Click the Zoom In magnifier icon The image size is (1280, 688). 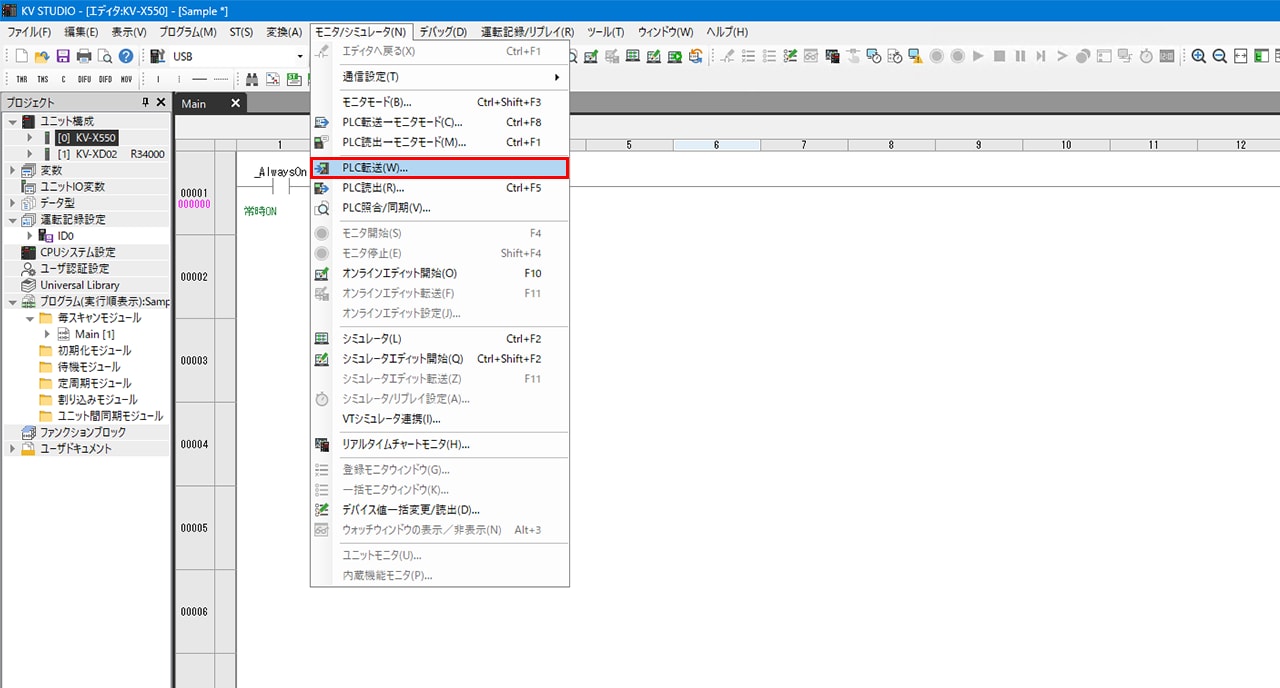click(x=1198, y=57)
